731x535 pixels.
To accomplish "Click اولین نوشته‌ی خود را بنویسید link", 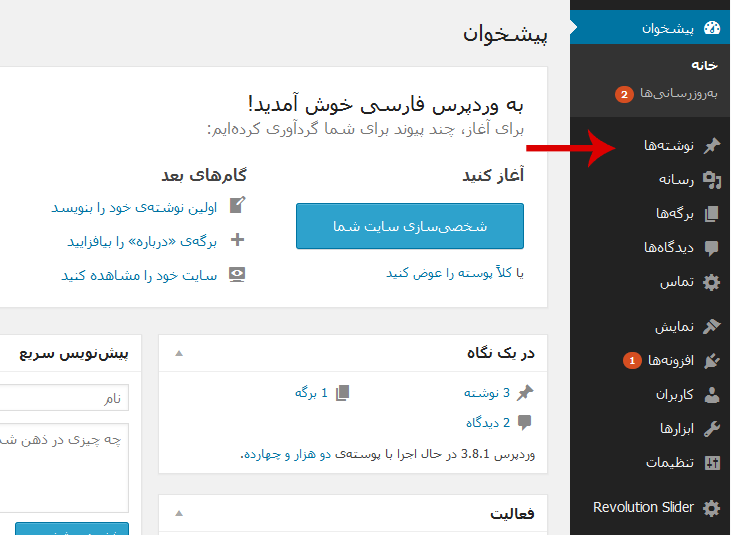I will point(134,207).
